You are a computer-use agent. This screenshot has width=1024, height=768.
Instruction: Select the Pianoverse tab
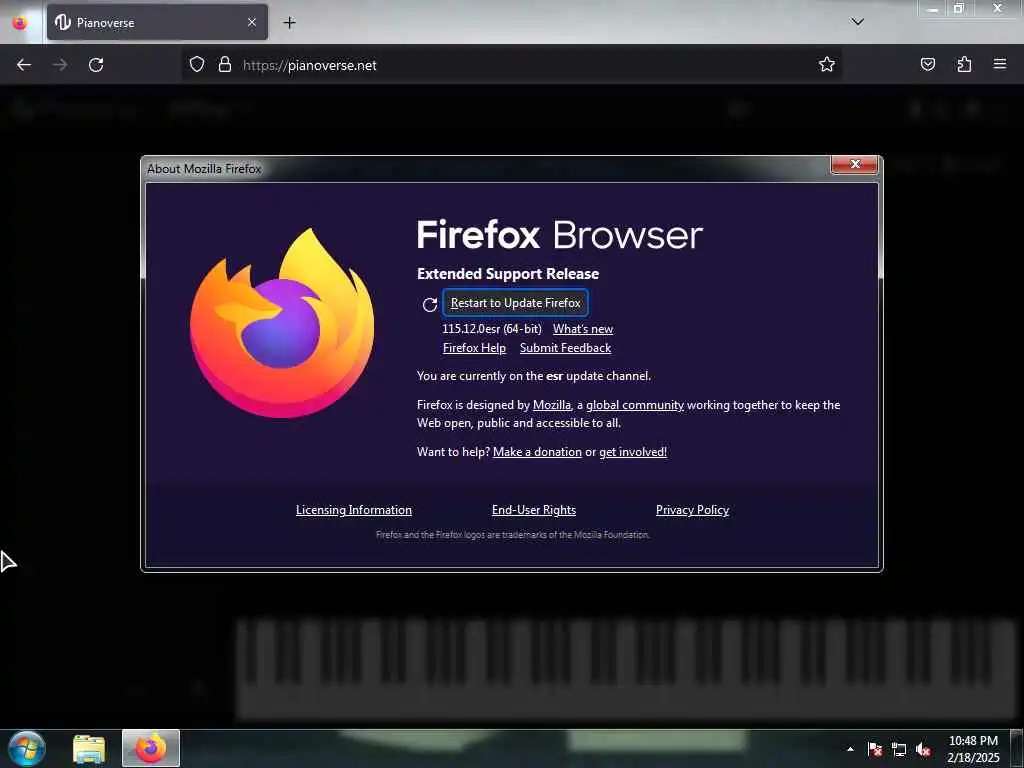pos(157,22)
